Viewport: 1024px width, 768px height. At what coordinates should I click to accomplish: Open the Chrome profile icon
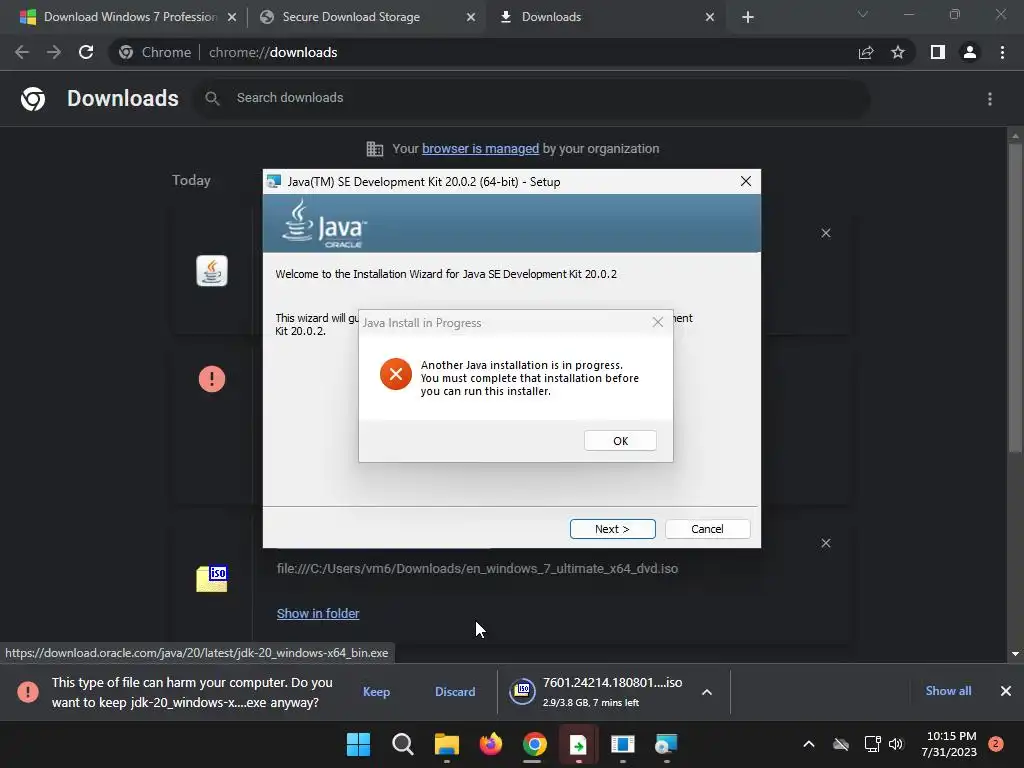(970, 52)
